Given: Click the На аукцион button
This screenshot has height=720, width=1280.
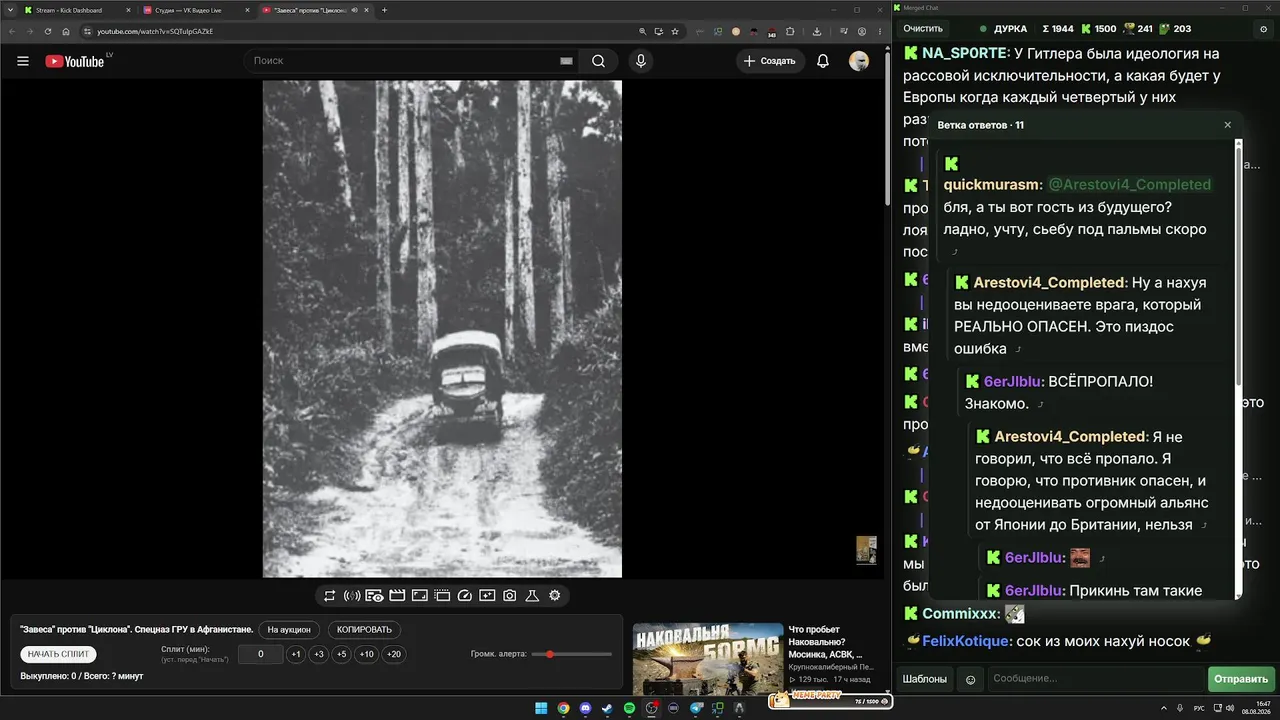Looking at the screenshot, I should [x=290, y=630].
